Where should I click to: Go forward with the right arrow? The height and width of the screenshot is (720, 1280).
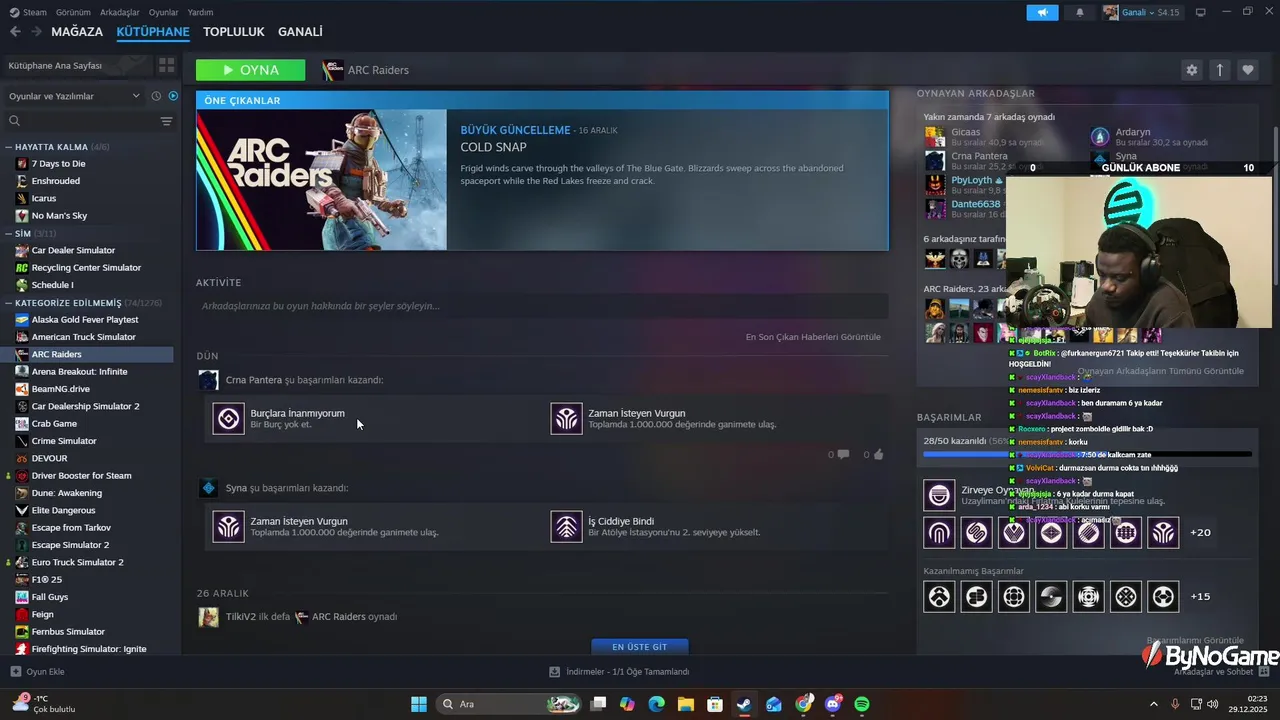[x=36, y=32]
